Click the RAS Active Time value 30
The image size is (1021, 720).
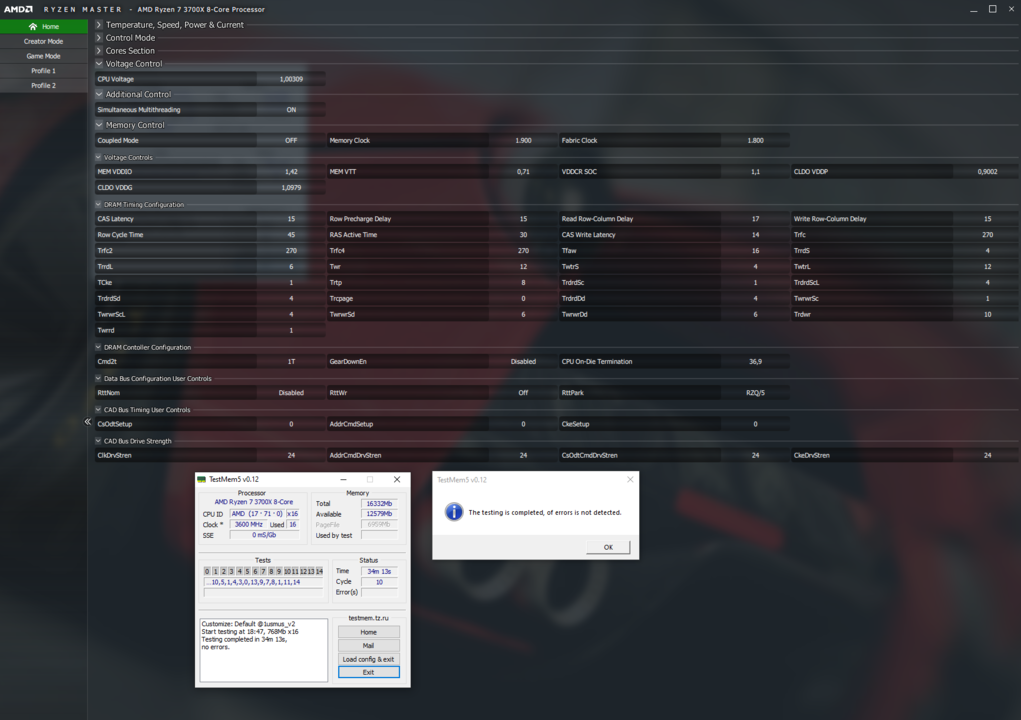523,235
